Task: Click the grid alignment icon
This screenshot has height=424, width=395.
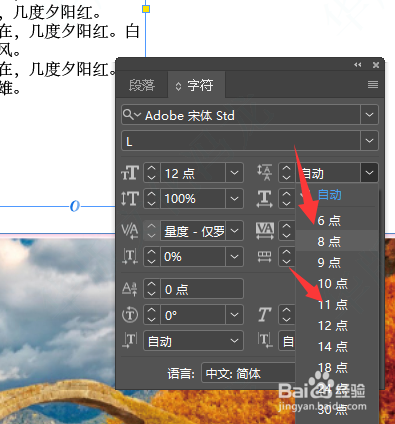Action: (x=265, y=256)
